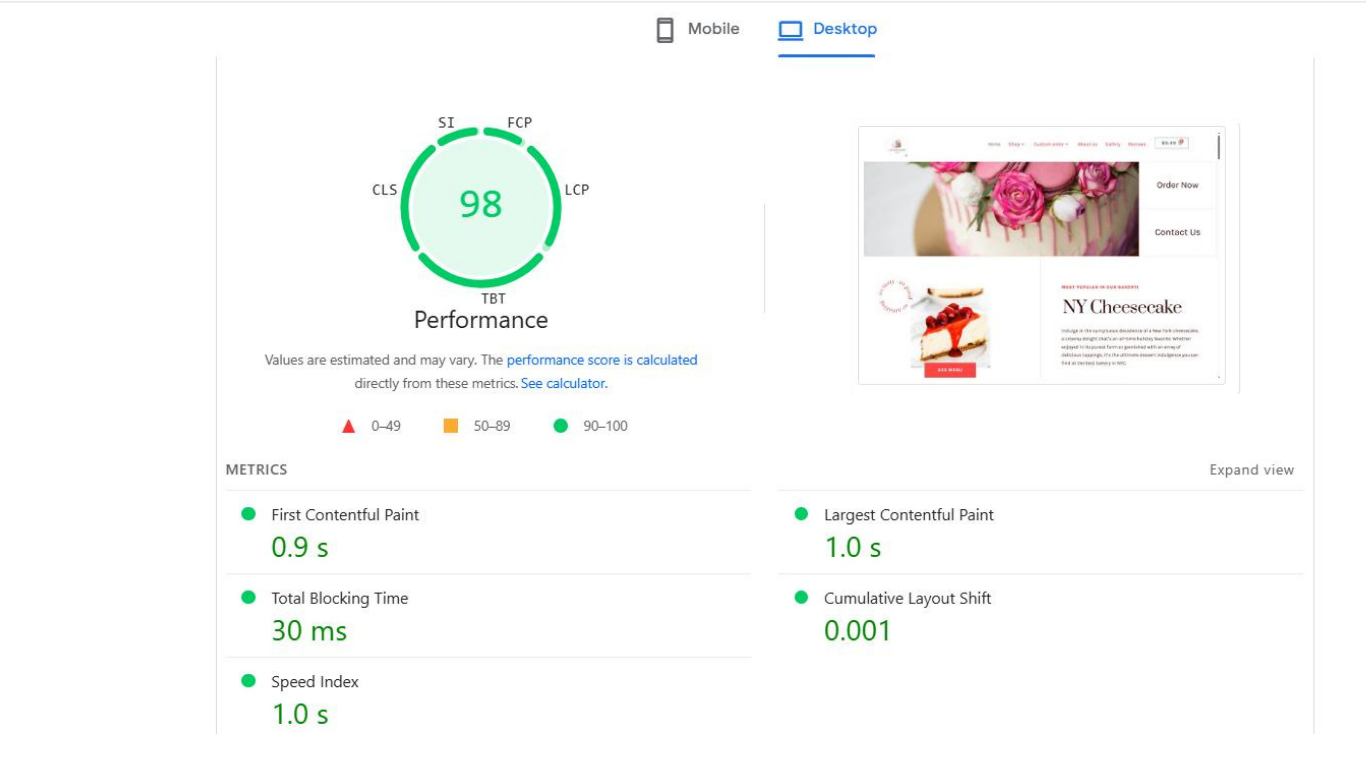Click the green dot beside Cumulative Layout Shift
Image resolution: width=1366 pixels, height=768 pixels.
pyautogui.click(x=801, y=597)
